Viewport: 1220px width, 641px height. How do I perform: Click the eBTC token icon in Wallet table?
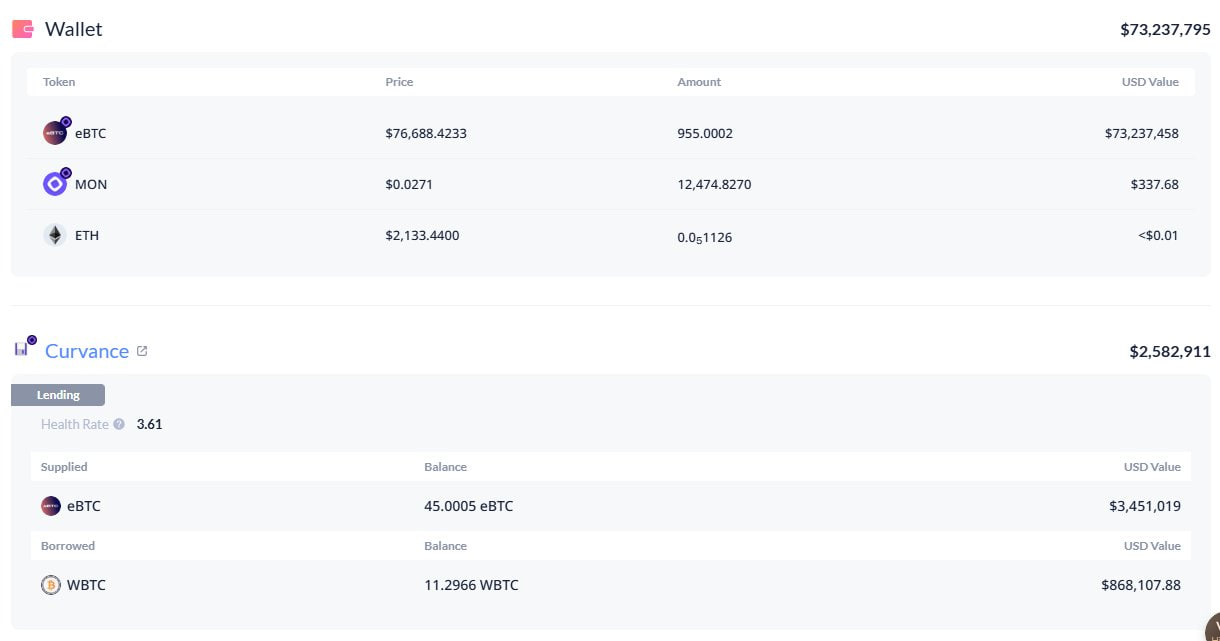55,132
